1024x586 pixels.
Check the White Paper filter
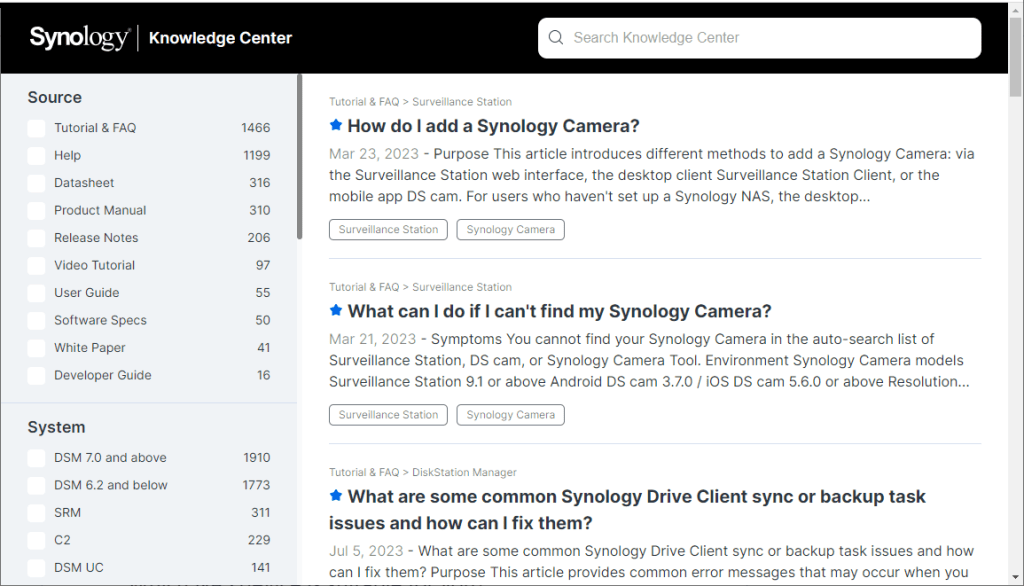coord(37,348)
